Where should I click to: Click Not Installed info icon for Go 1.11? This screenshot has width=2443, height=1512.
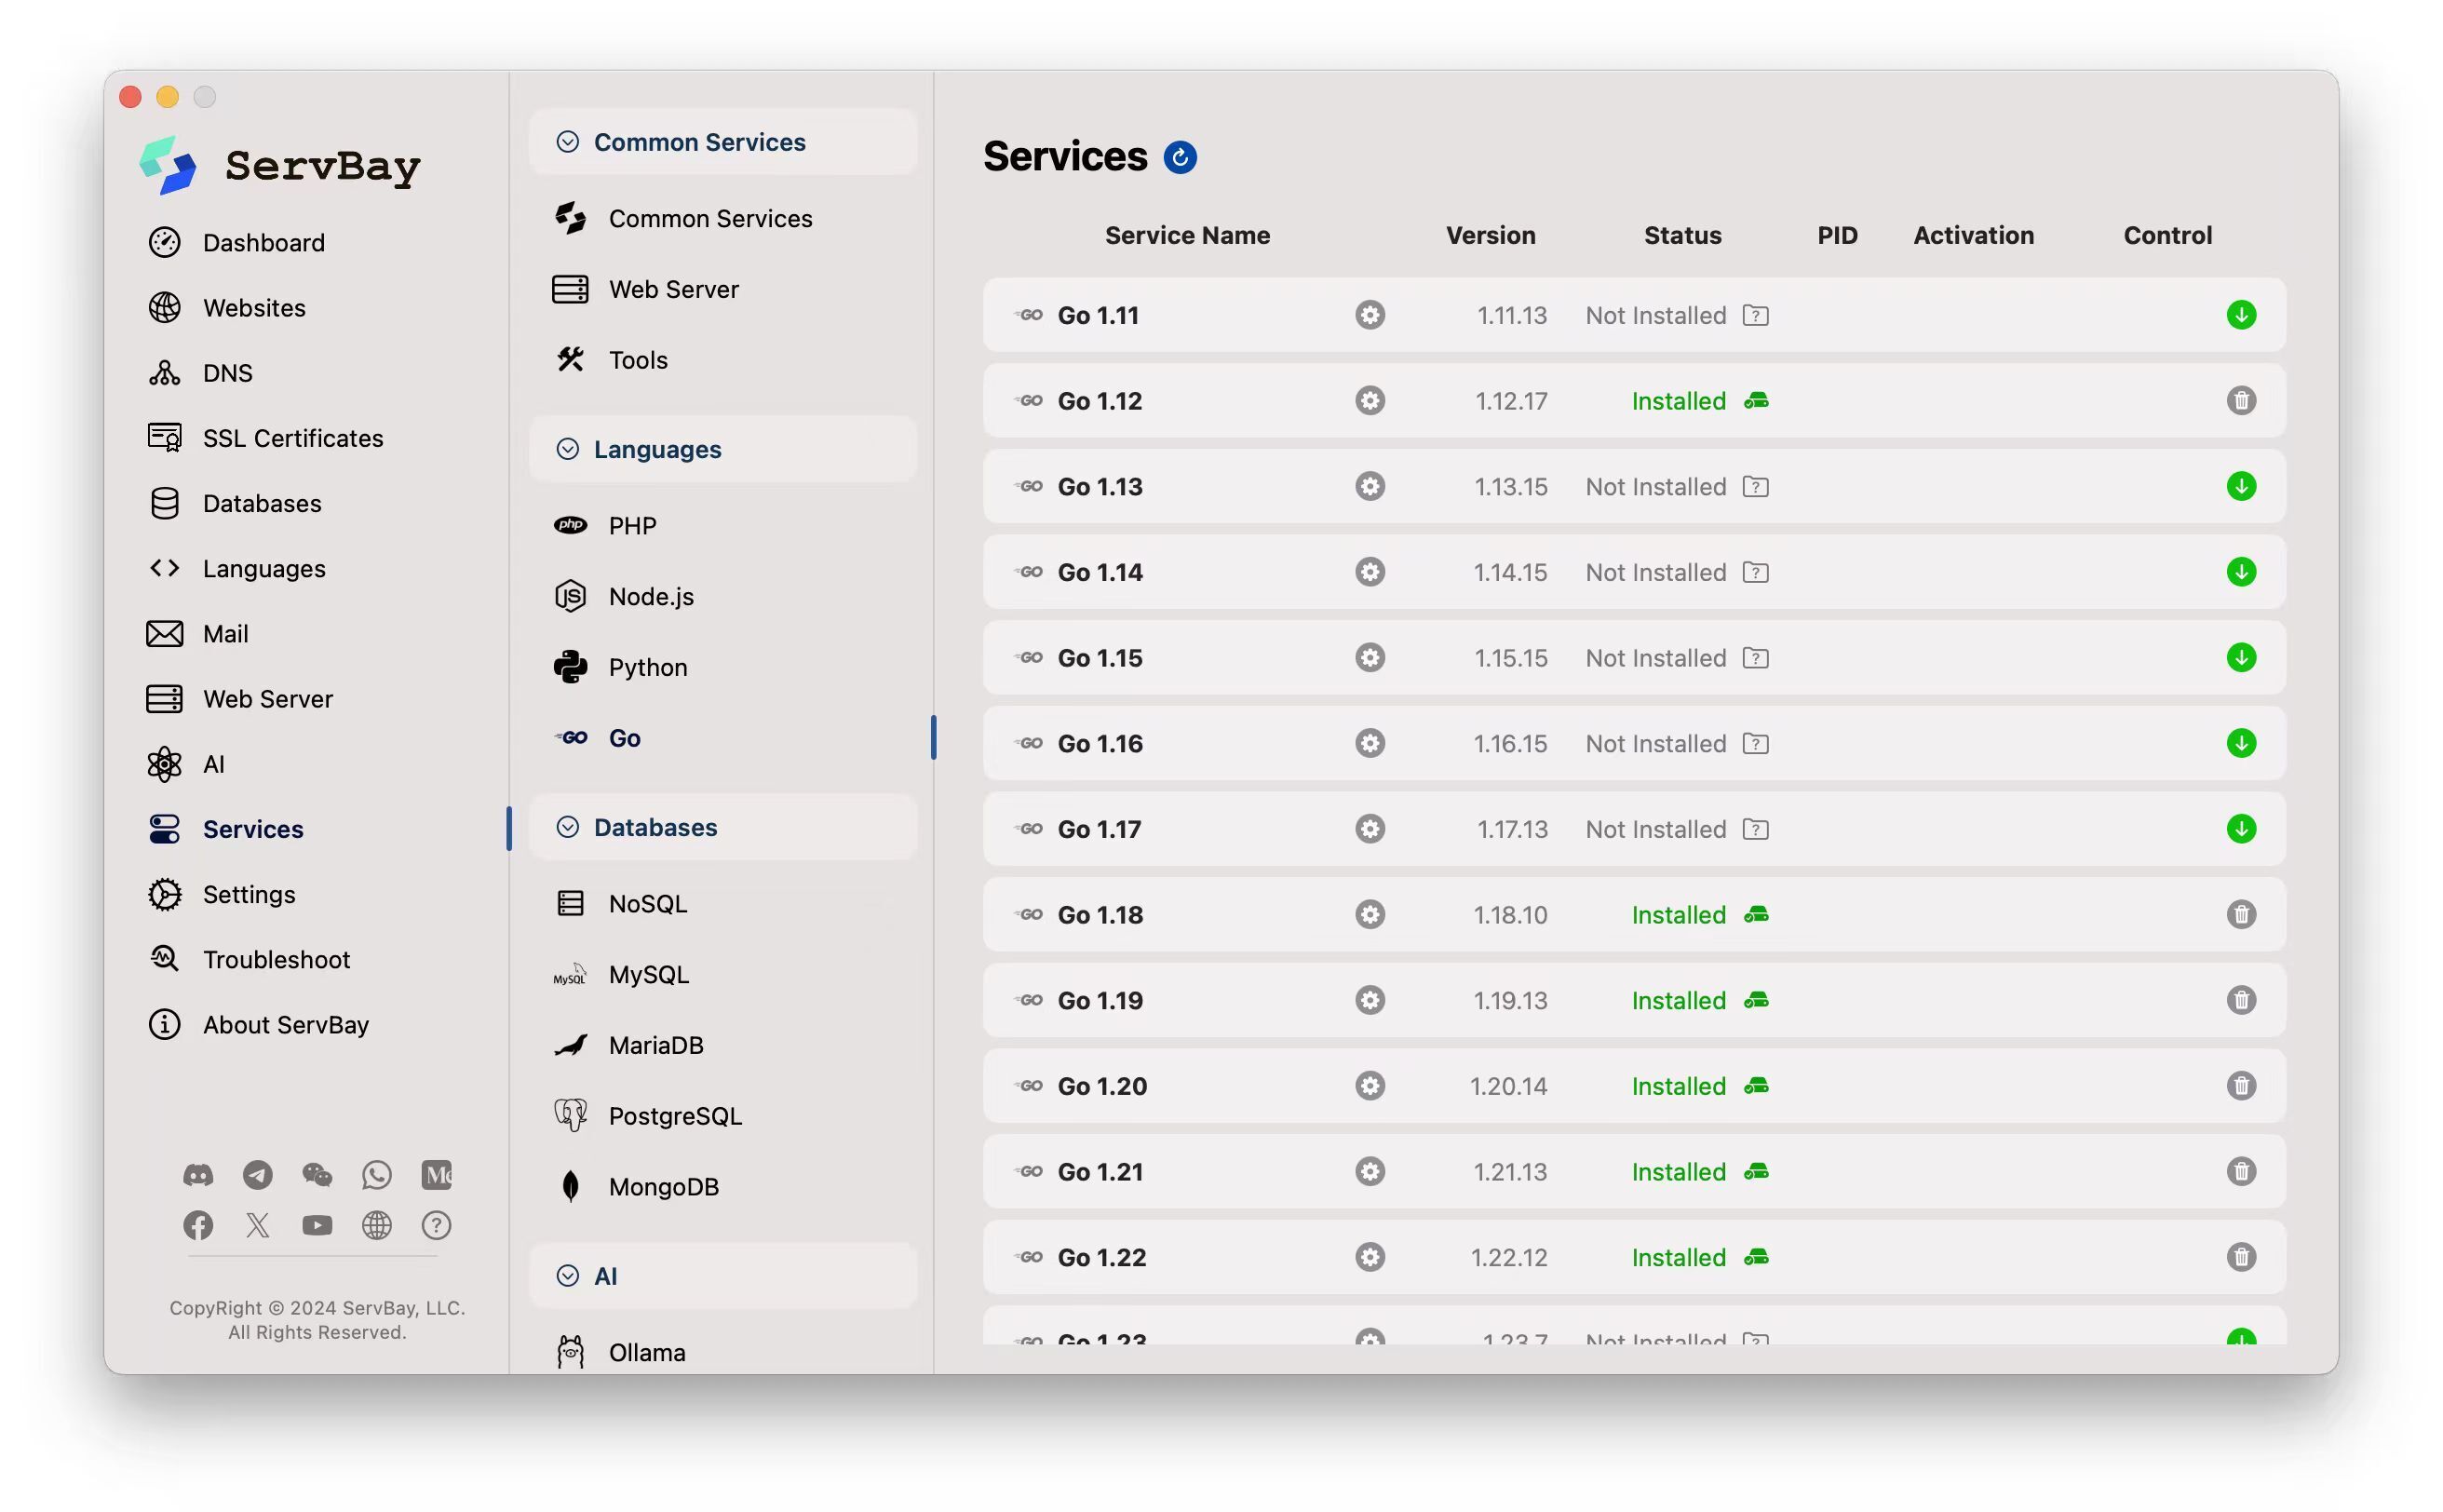[1756, 316]
